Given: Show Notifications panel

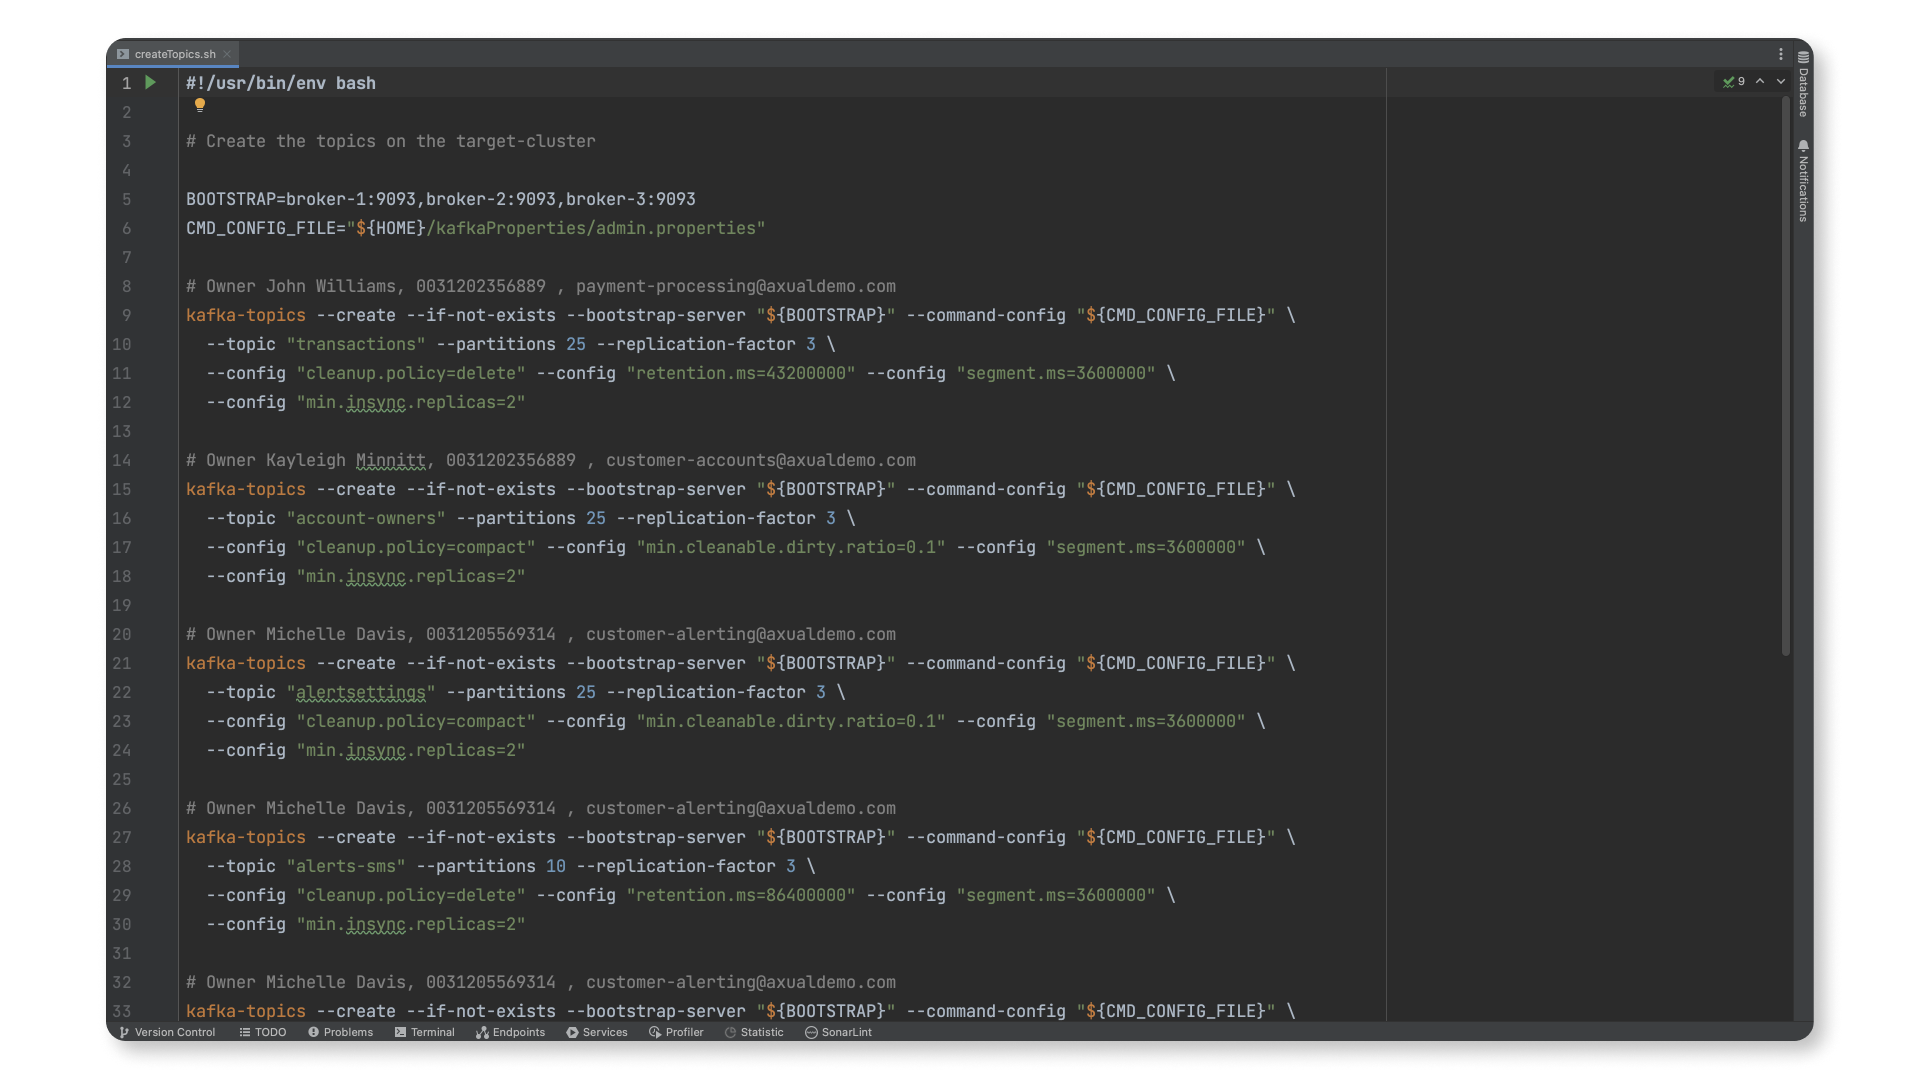Looking at the screenshot, I should pos(1803,180).
